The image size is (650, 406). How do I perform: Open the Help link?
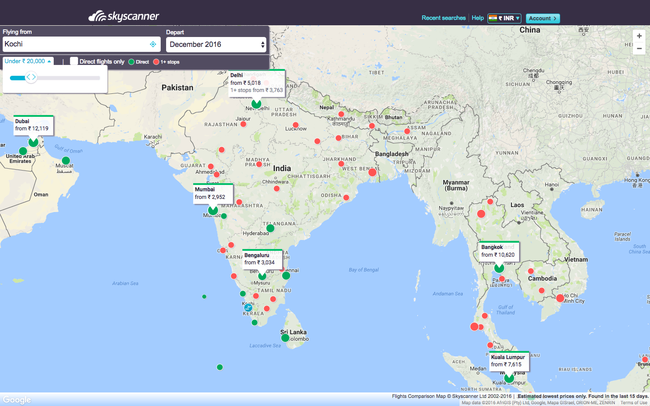(478, 18)
